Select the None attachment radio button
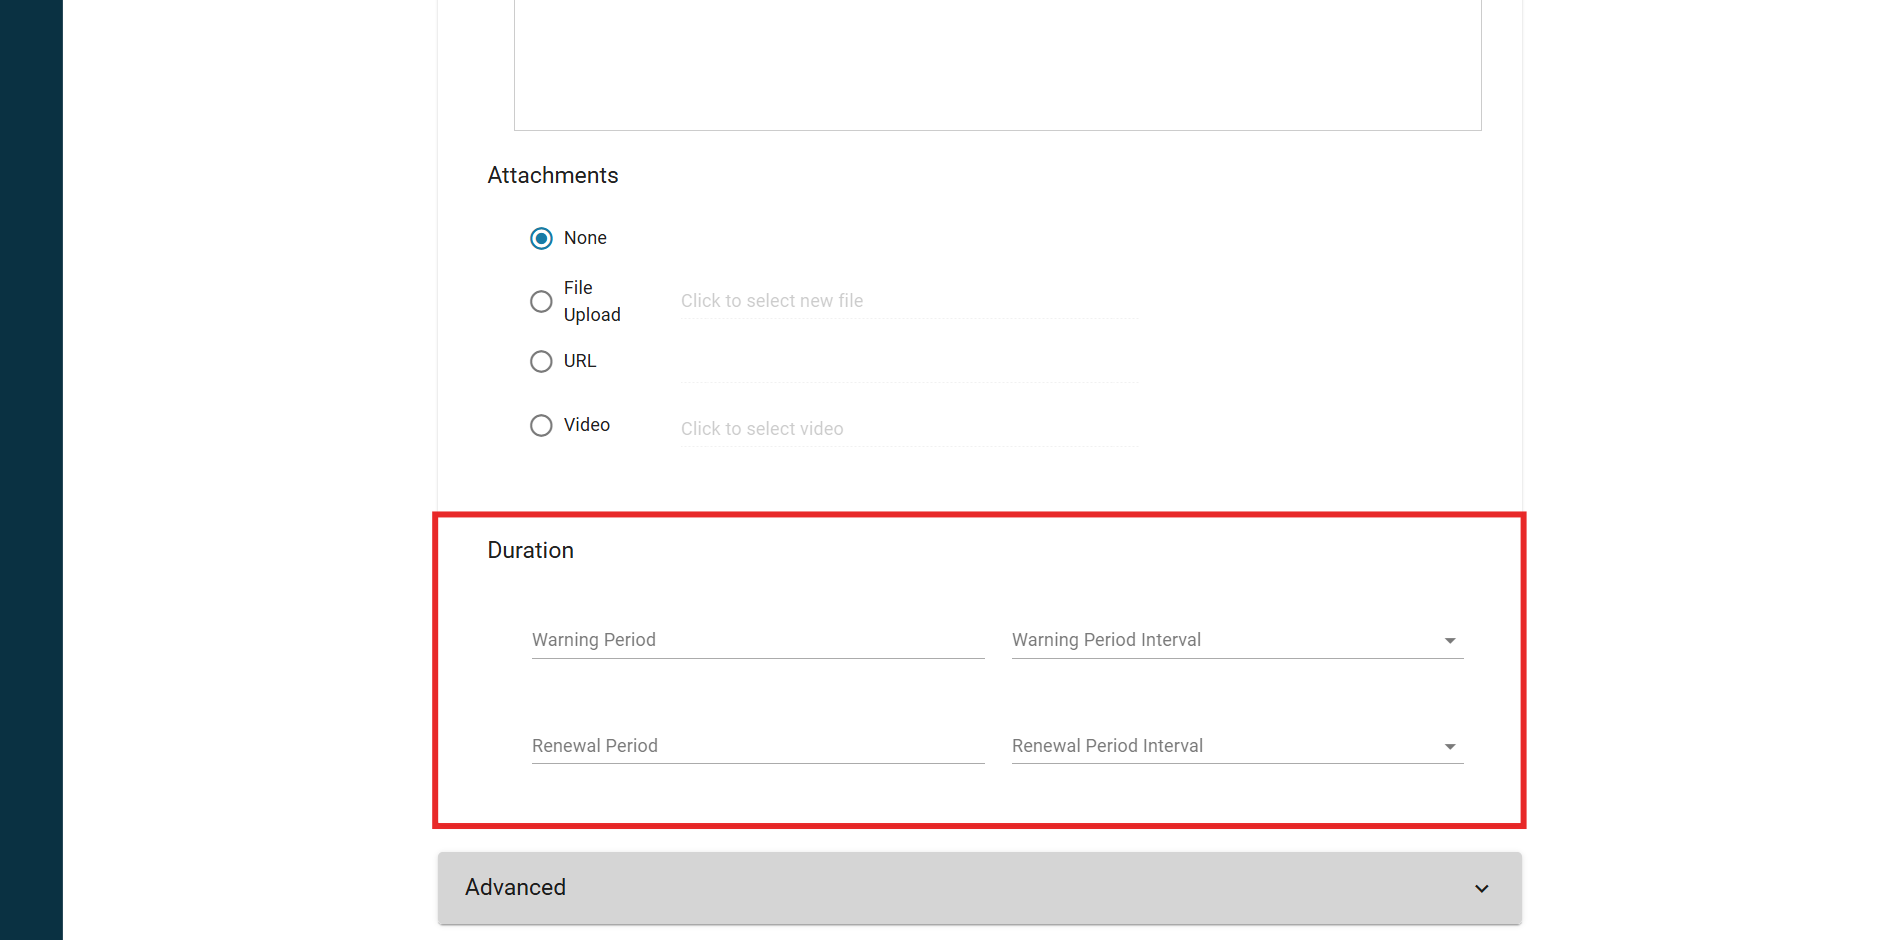1894x940 pixels. 541,238
